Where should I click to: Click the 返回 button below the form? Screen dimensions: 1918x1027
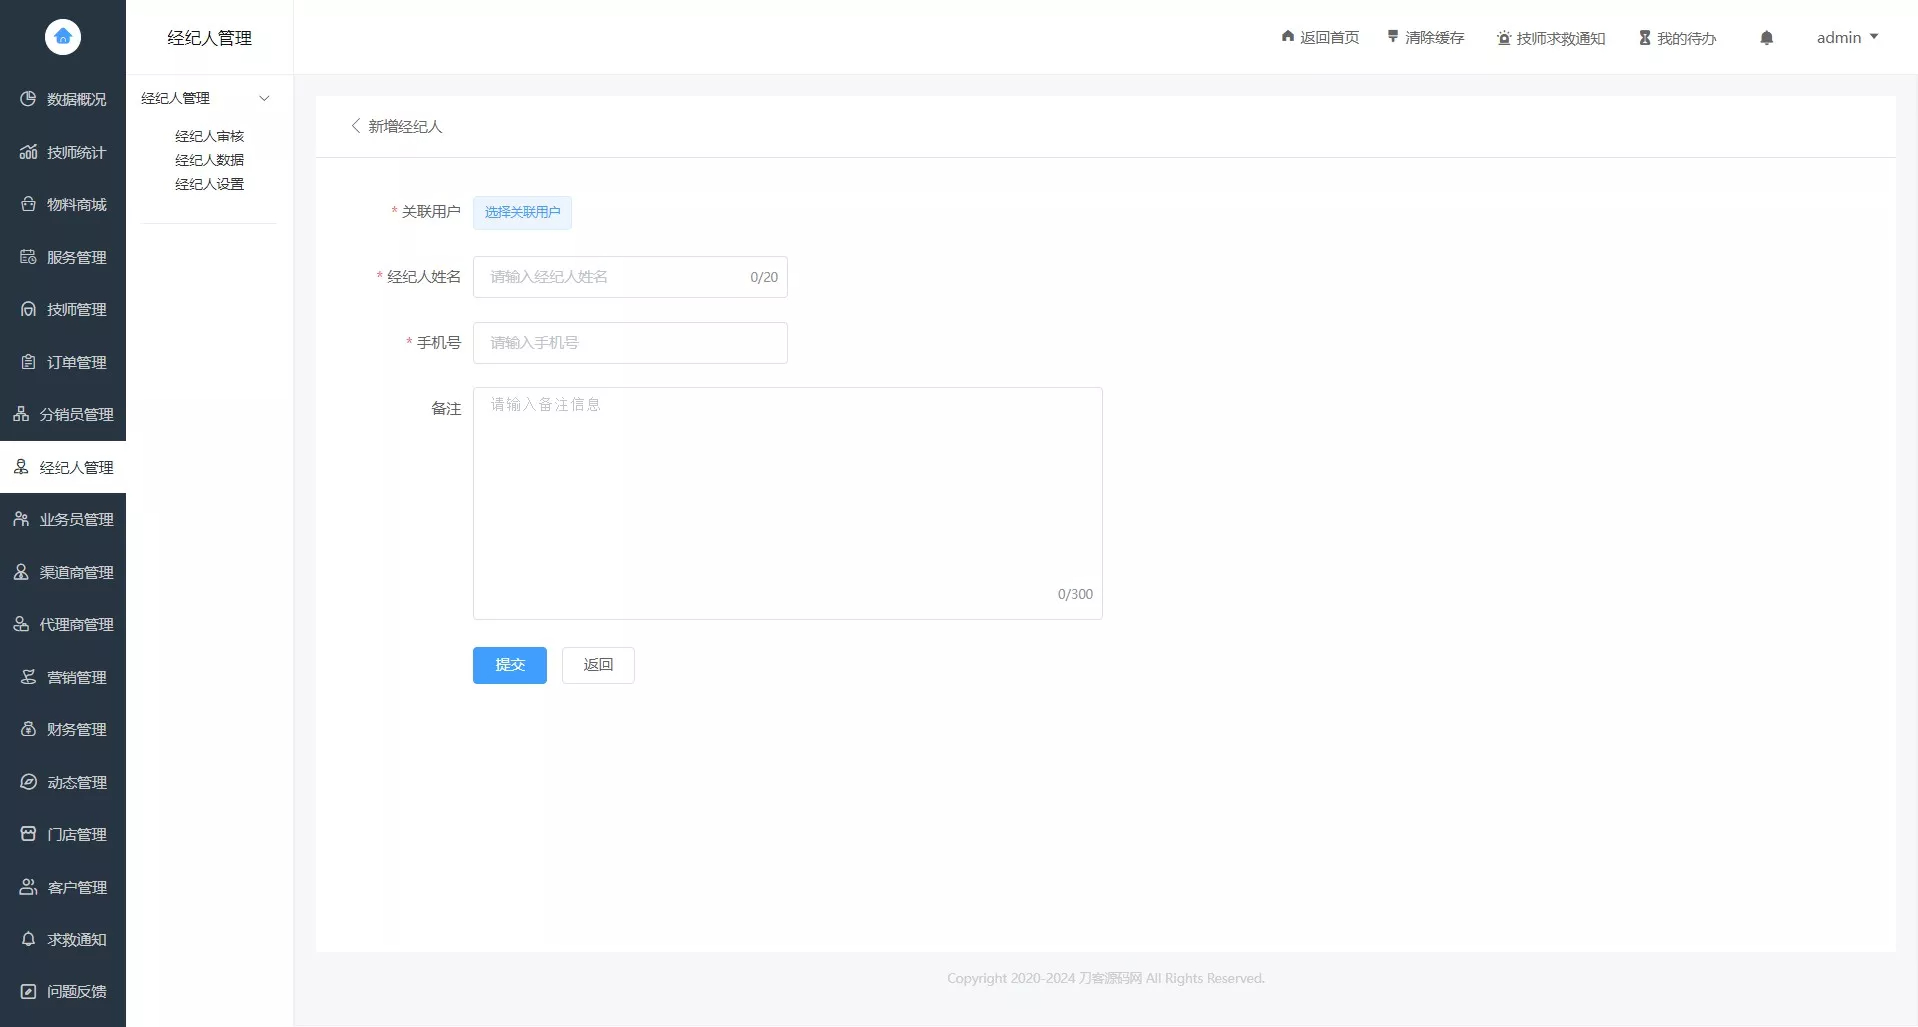pyautogui.click(x=598, y=665)
